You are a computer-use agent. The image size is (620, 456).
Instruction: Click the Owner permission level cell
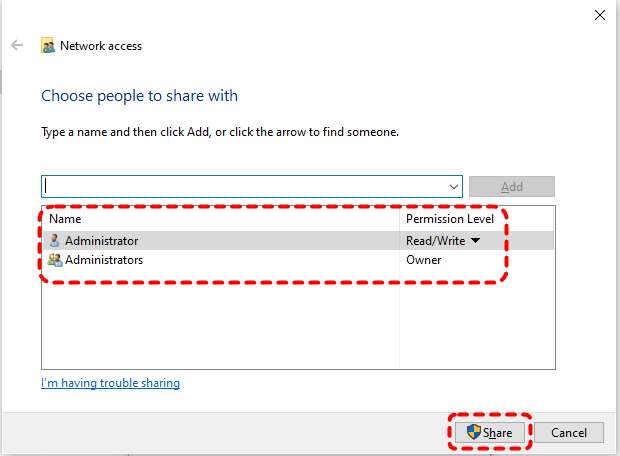point(424,260)
